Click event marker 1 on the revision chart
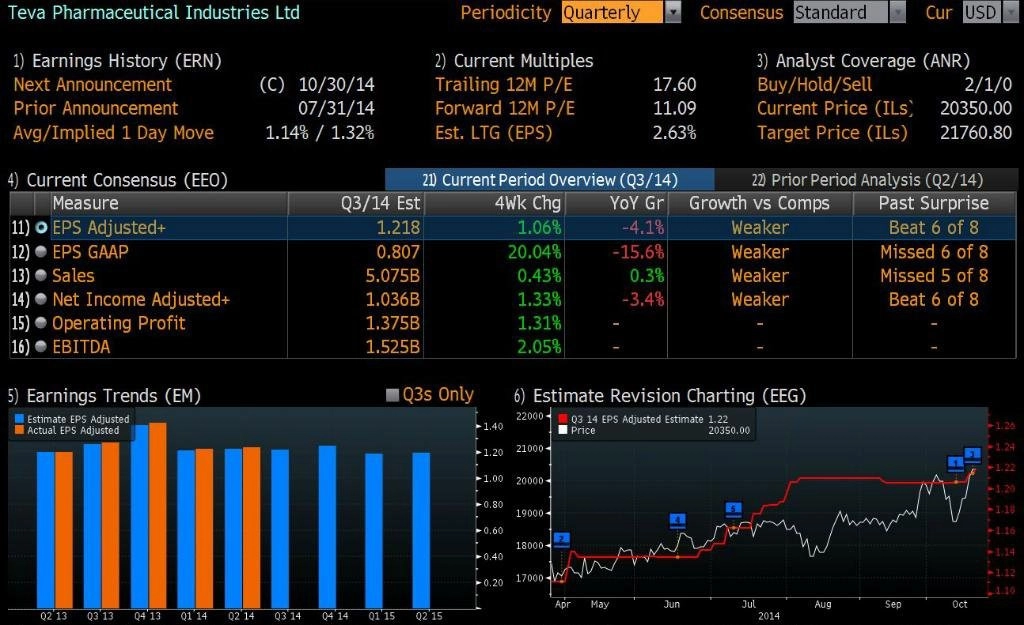This screenshot has width=1024, height=625. (955, 464)
